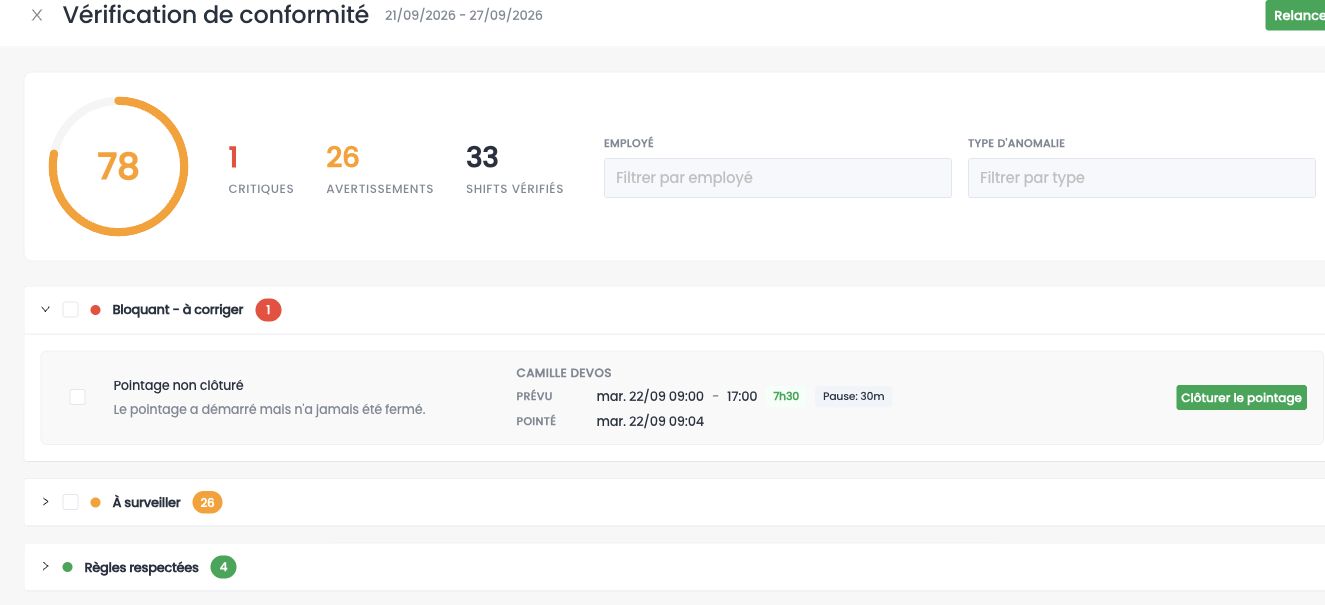
Task: Click the description about pointage never closed
Action: click(x=270, y=409)
